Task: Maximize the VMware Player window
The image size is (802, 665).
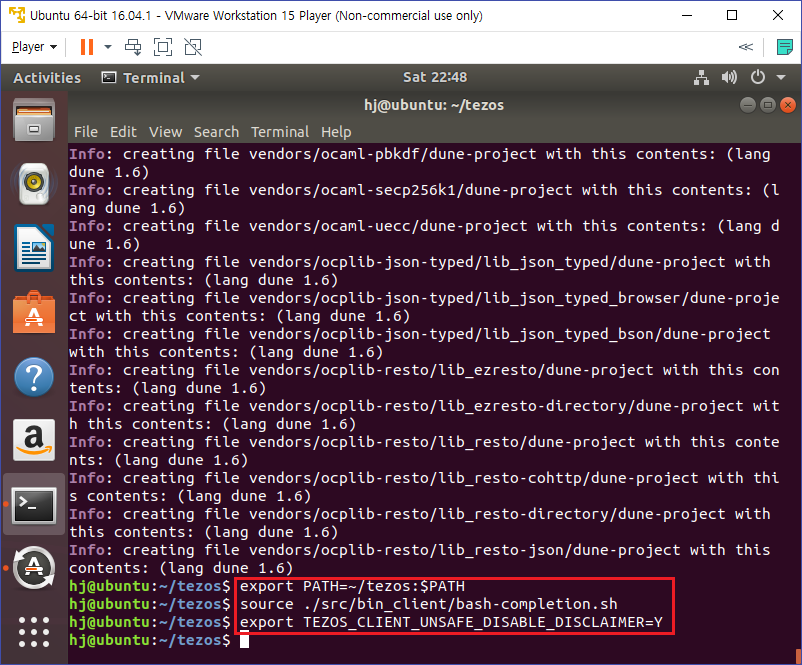Action: [x=732, y=15]
